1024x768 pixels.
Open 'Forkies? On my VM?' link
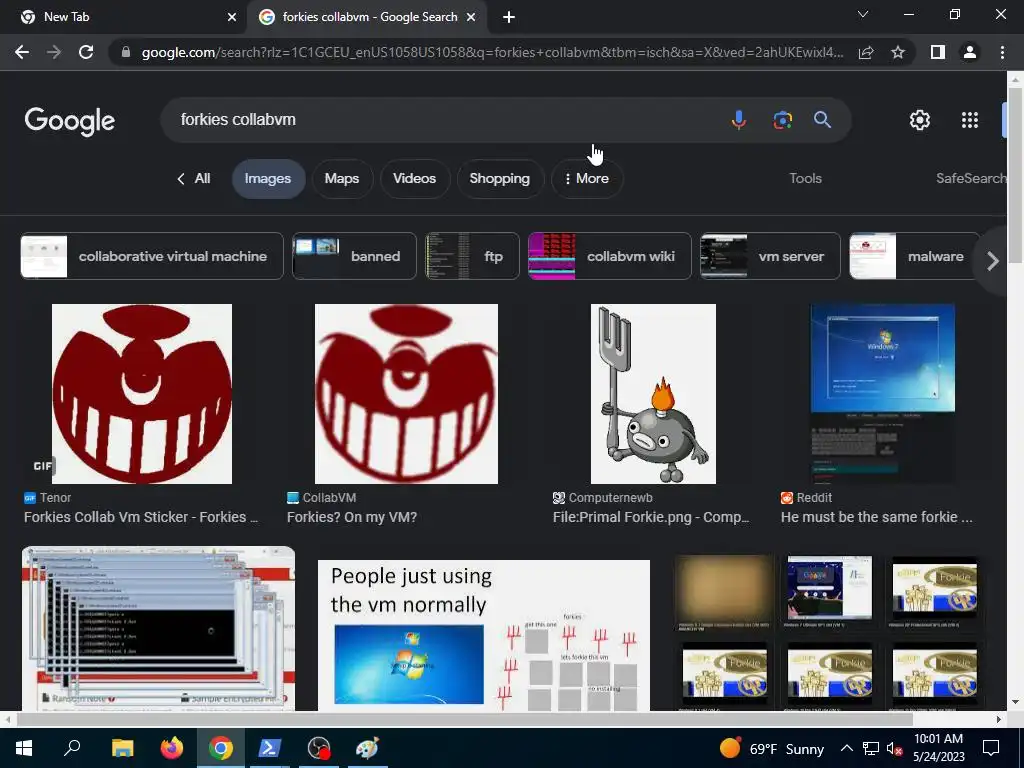(x=351, y=517)
